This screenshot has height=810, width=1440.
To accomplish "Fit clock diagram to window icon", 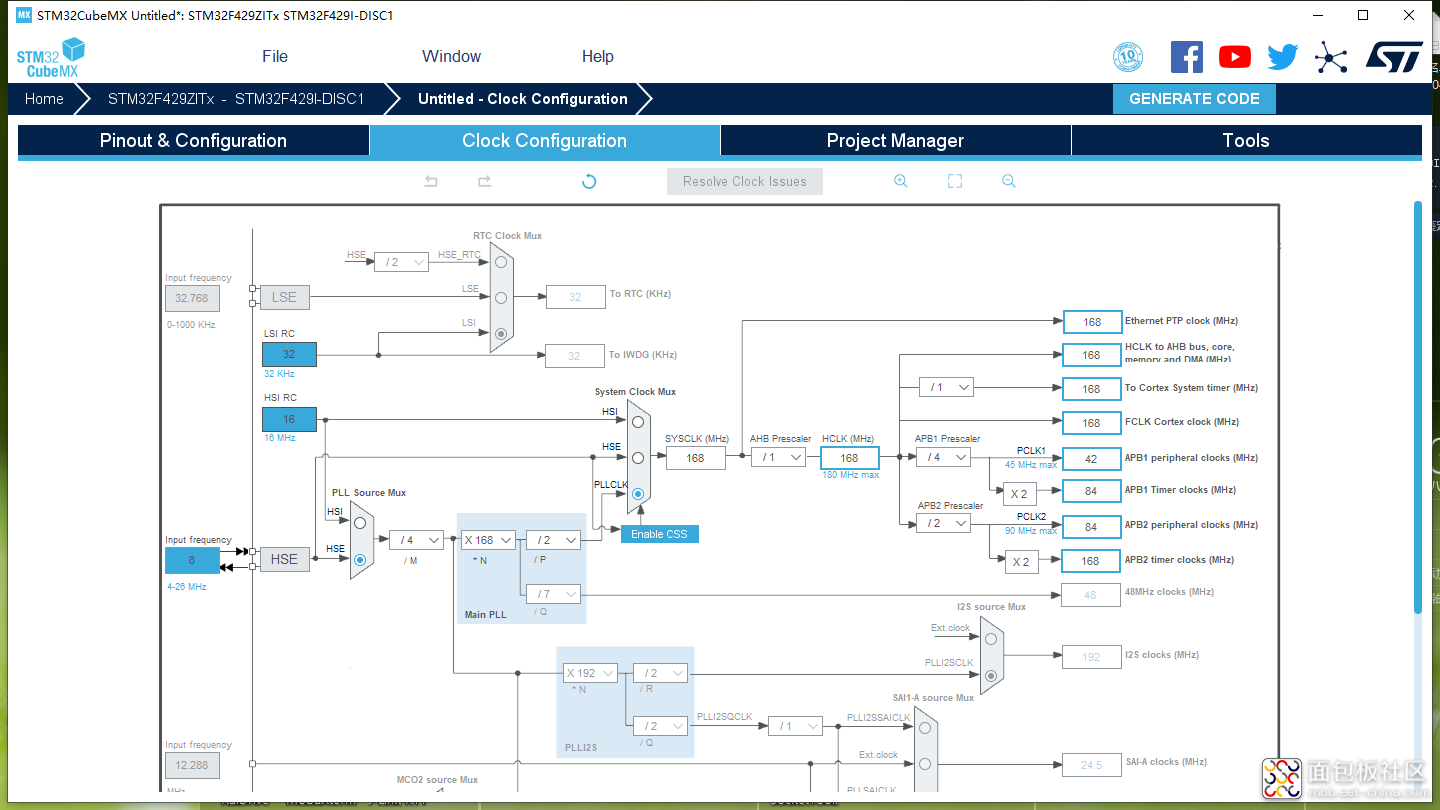I will [955, 181].
